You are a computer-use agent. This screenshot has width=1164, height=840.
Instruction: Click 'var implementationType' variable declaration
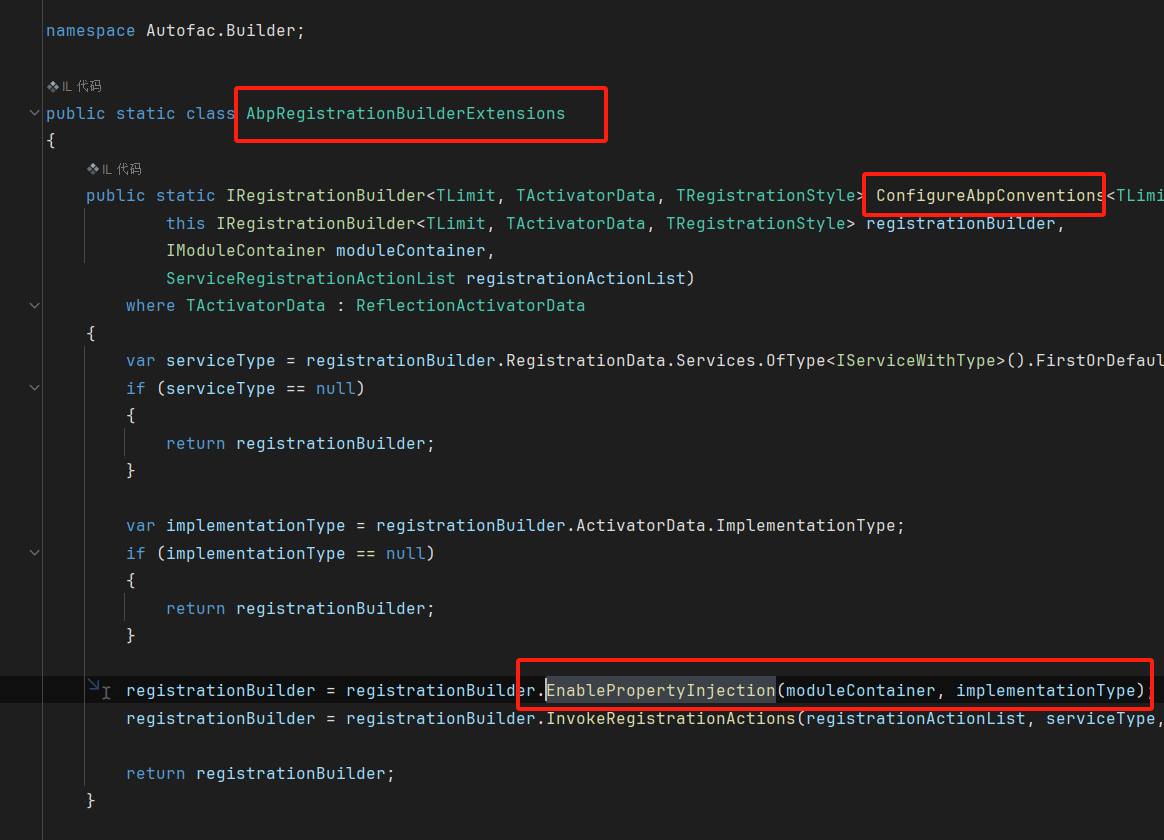tap(235, 526)
